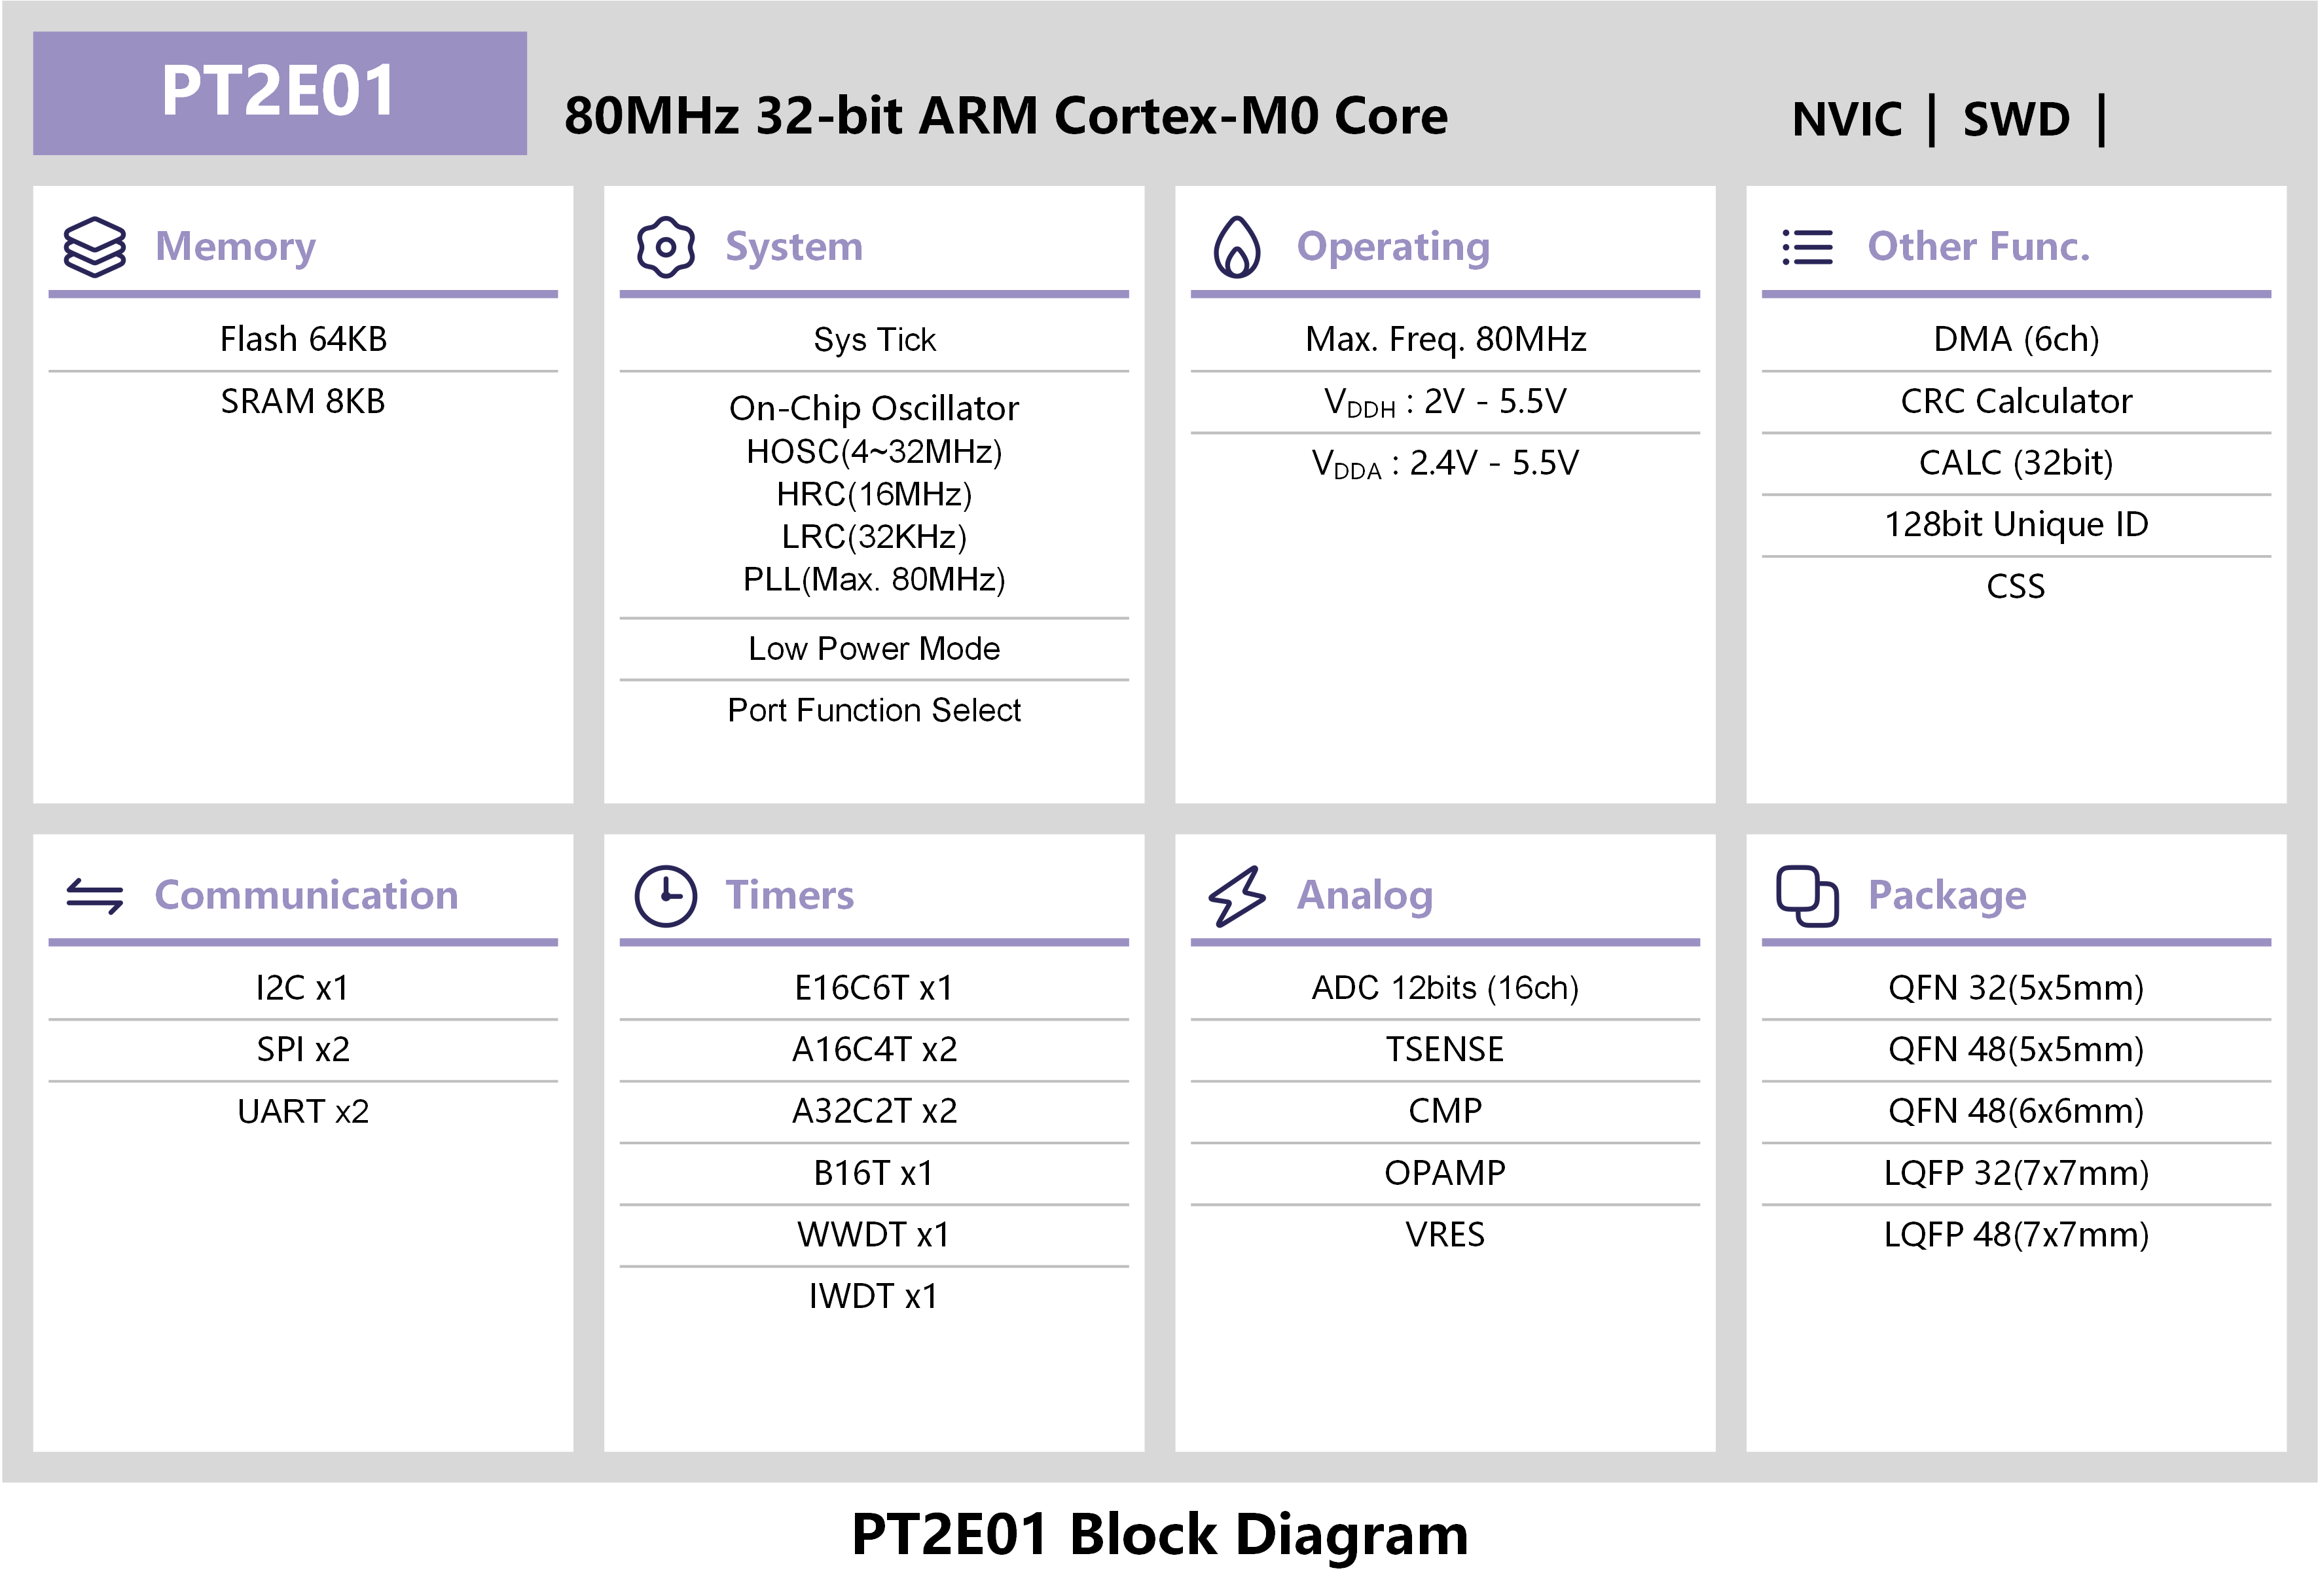Screen dimensions: 2320x1596
Task: Select the Flash 64KB entry
Action: pos(303,339)
